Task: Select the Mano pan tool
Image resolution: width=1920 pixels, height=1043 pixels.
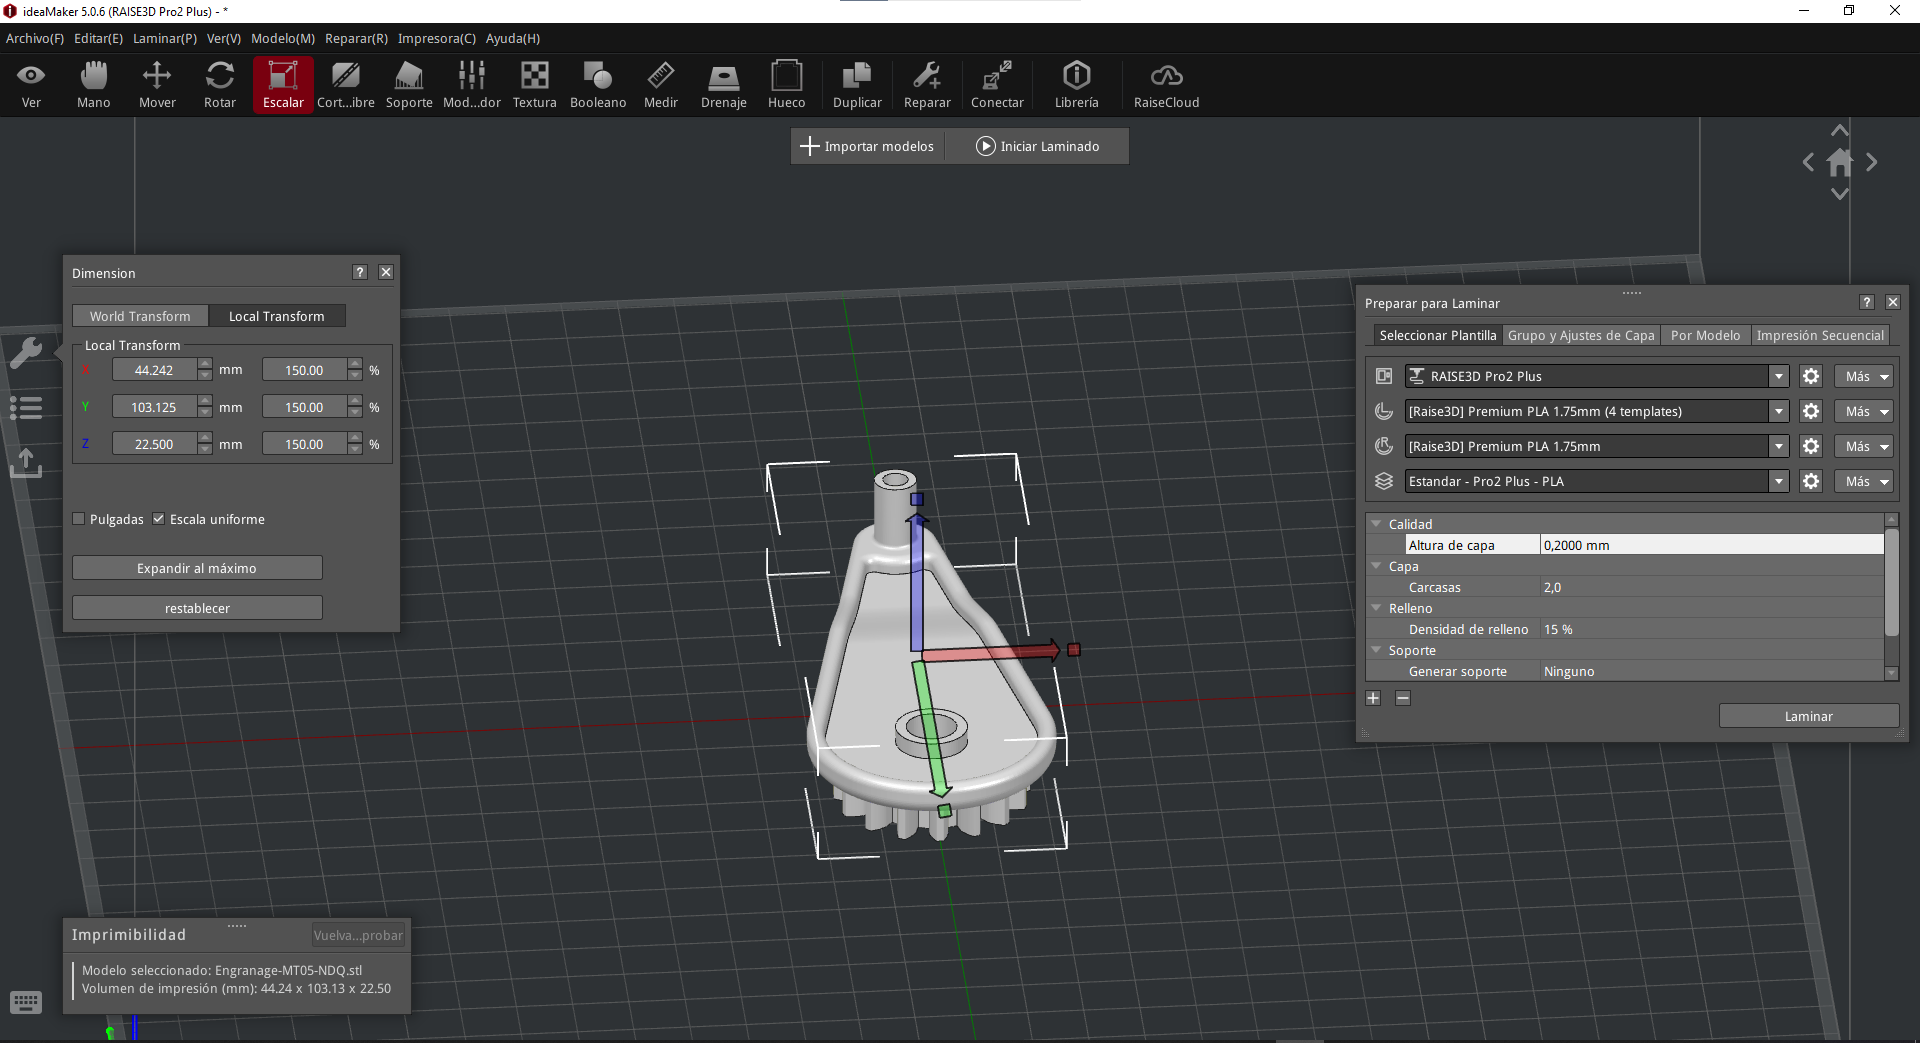Action: click(x=94, y=85)
